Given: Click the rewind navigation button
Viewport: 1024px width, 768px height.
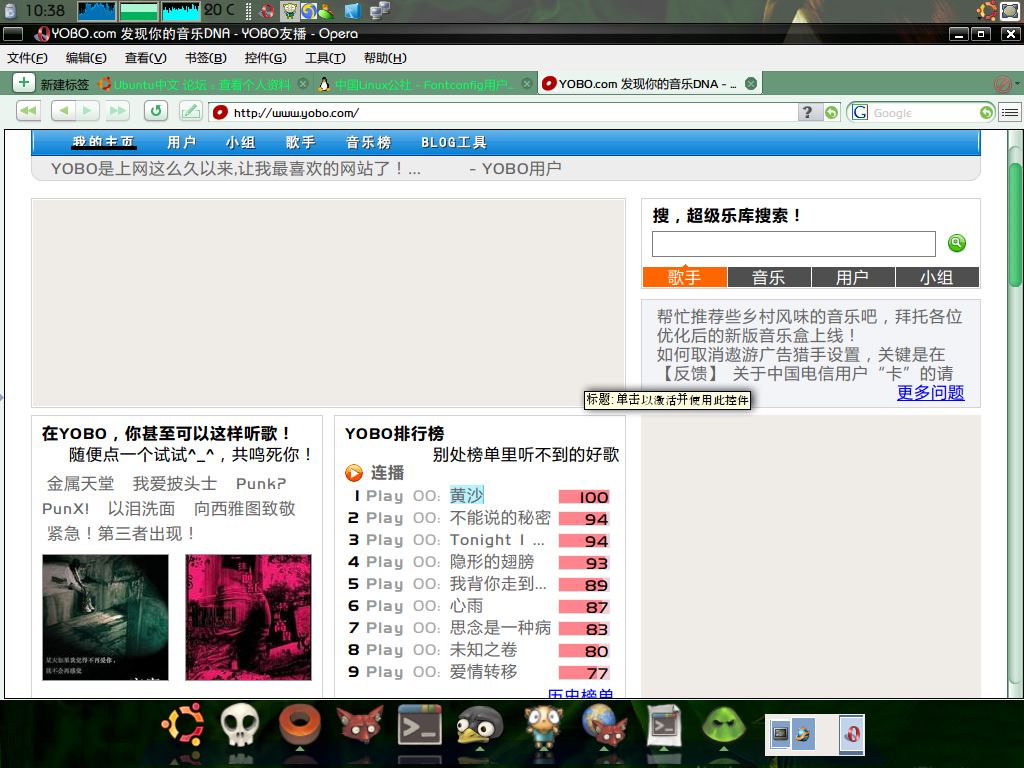Looking at the screenshot, I should [x=28, y=111].
